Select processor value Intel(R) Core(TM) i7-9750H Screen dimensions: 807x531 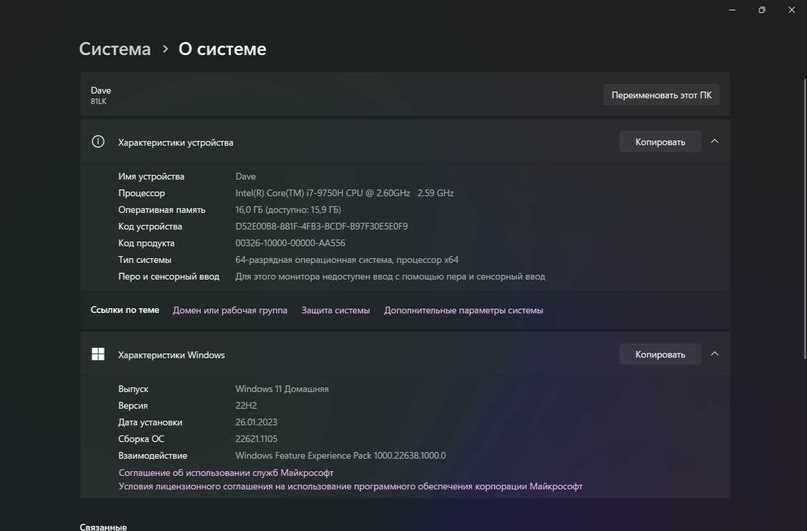(344, 193)
